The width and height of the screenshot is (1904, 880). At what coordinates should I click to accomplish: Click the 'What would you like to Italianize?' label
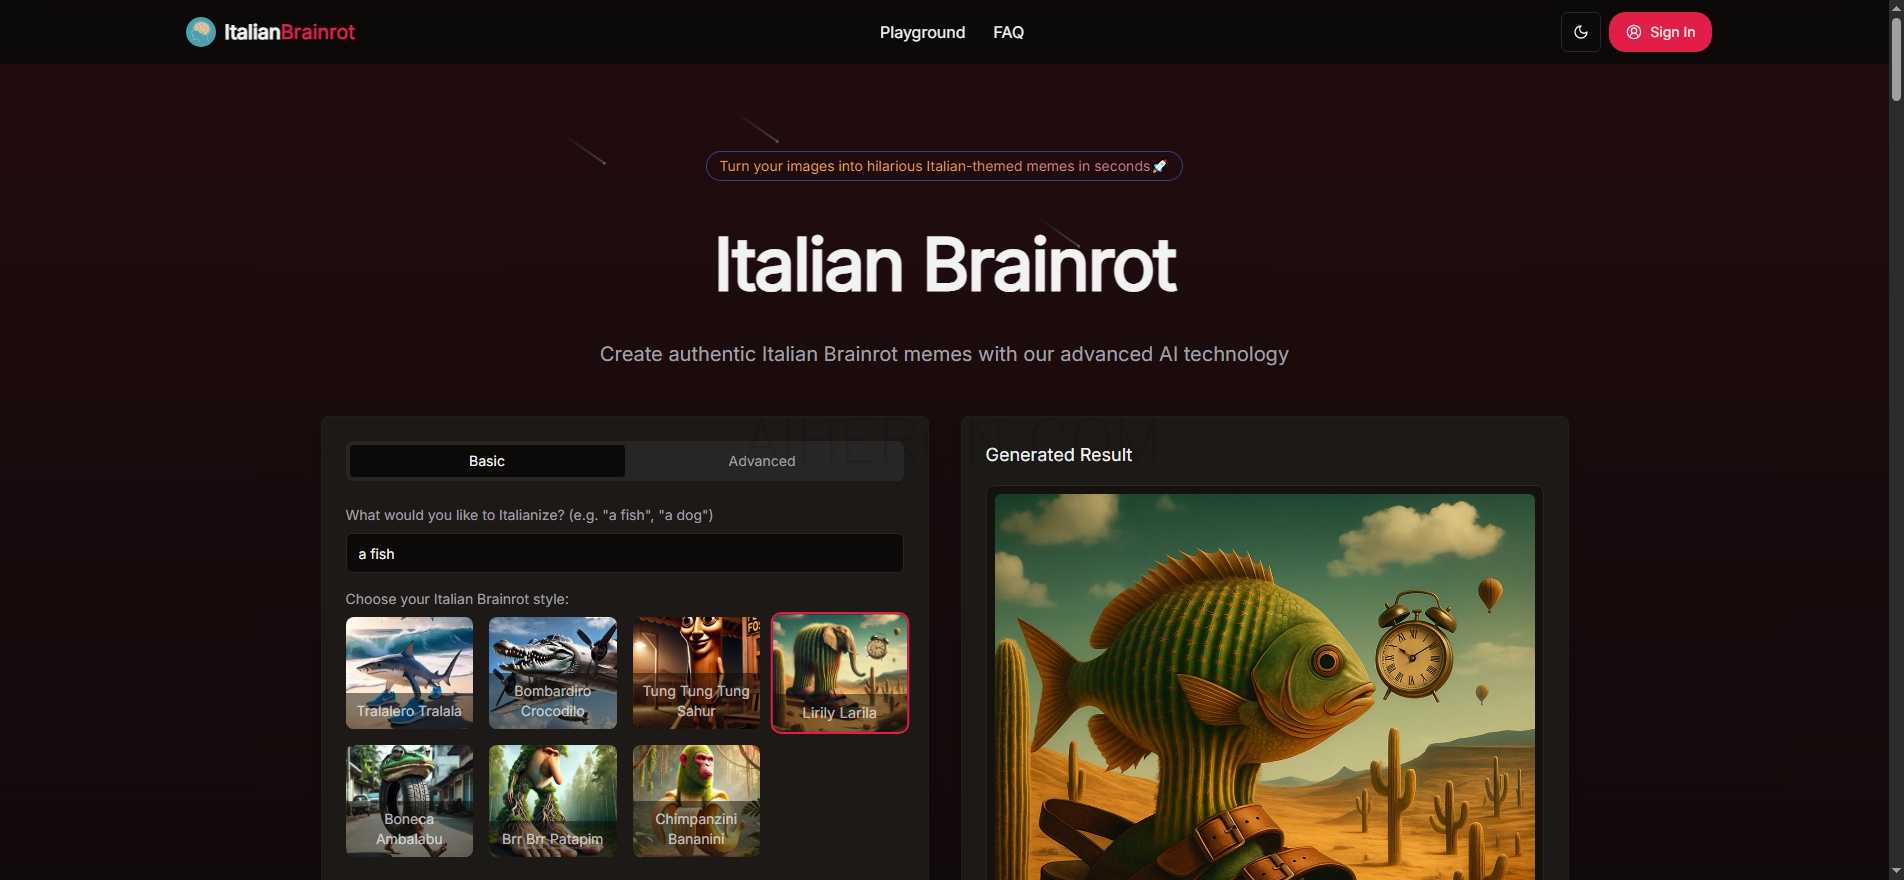(529, 515)
